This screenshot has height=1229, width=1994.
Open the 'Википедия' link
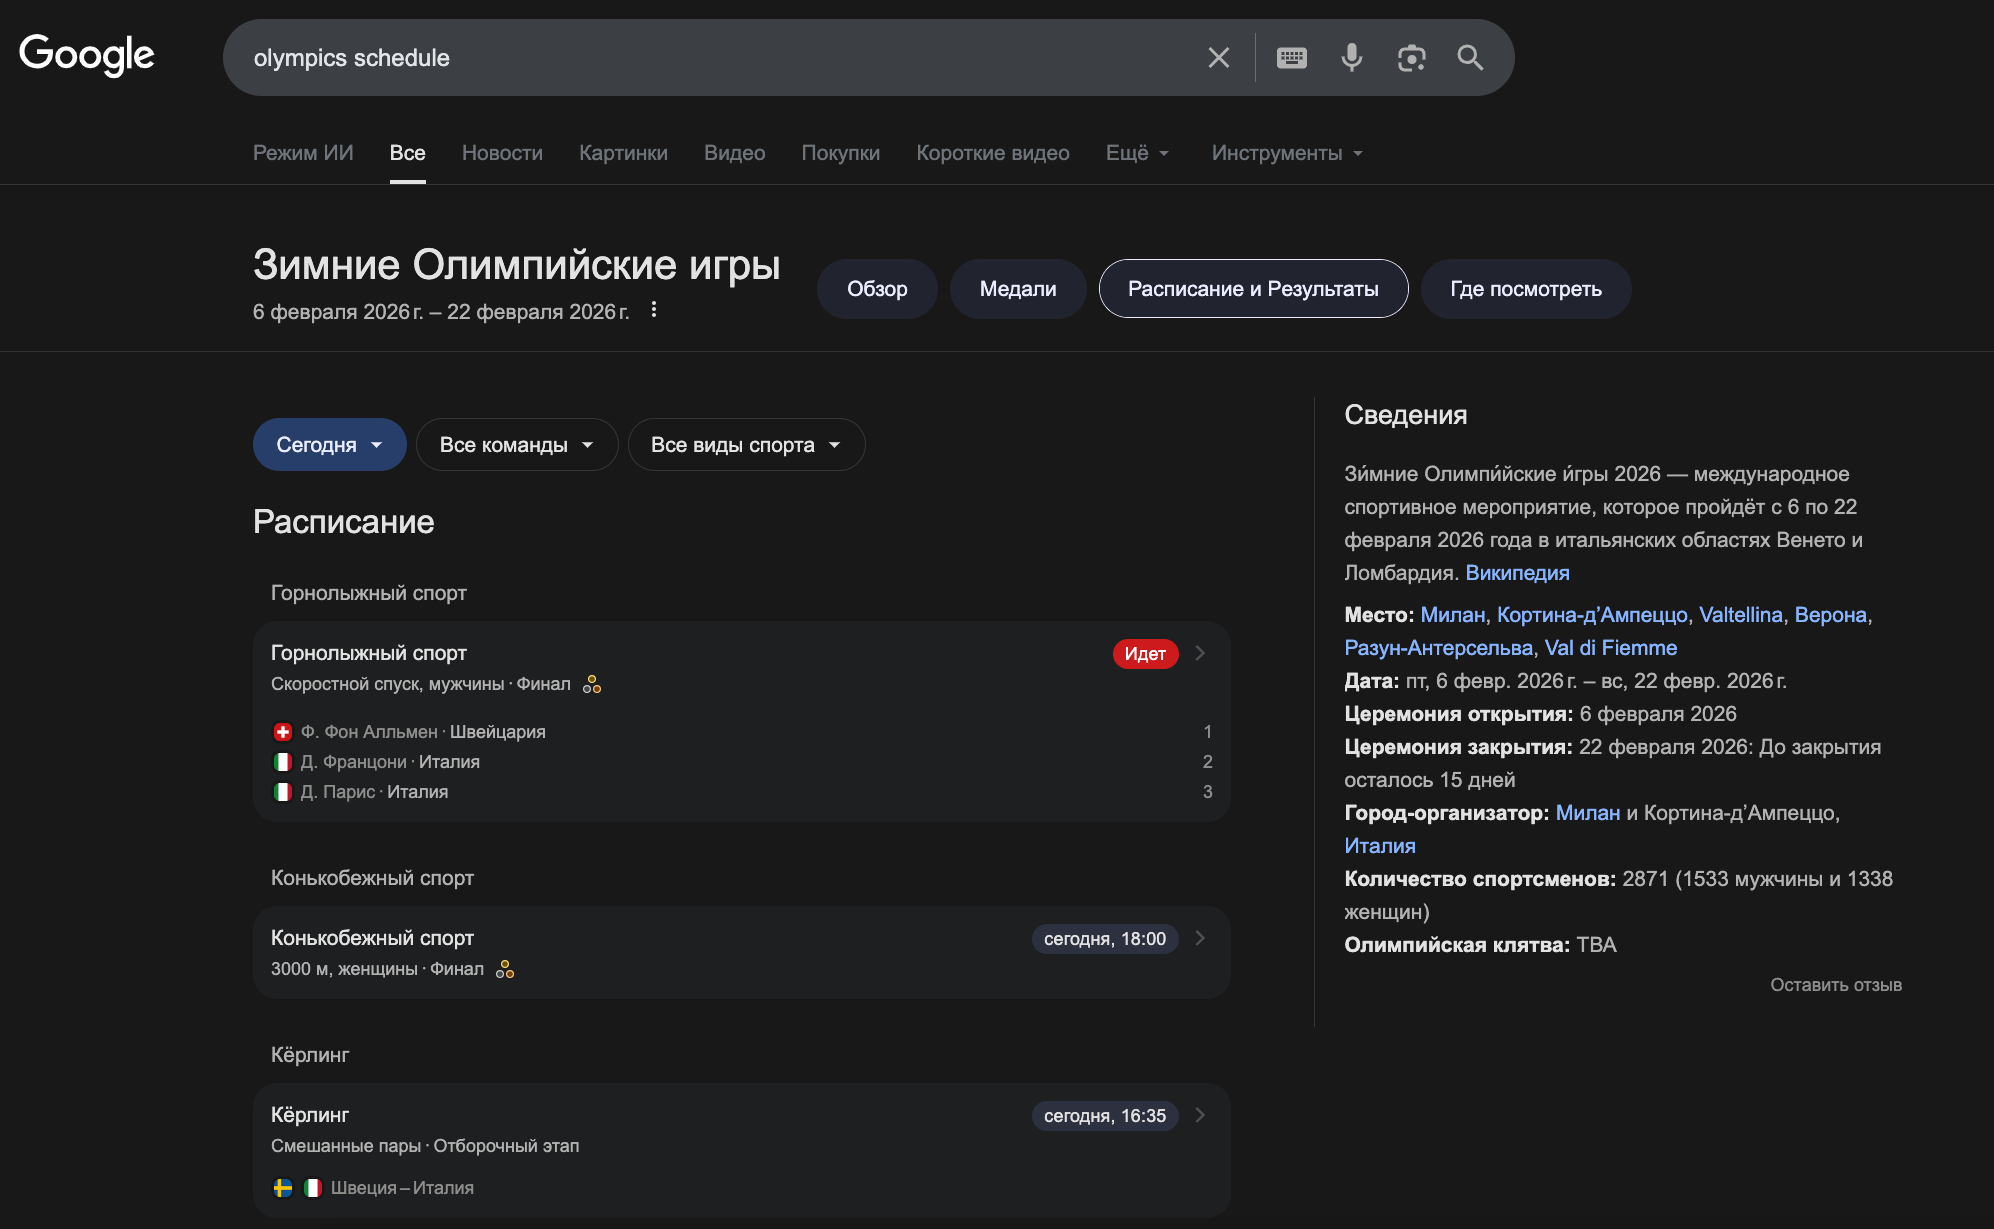tap(1517, 573)
